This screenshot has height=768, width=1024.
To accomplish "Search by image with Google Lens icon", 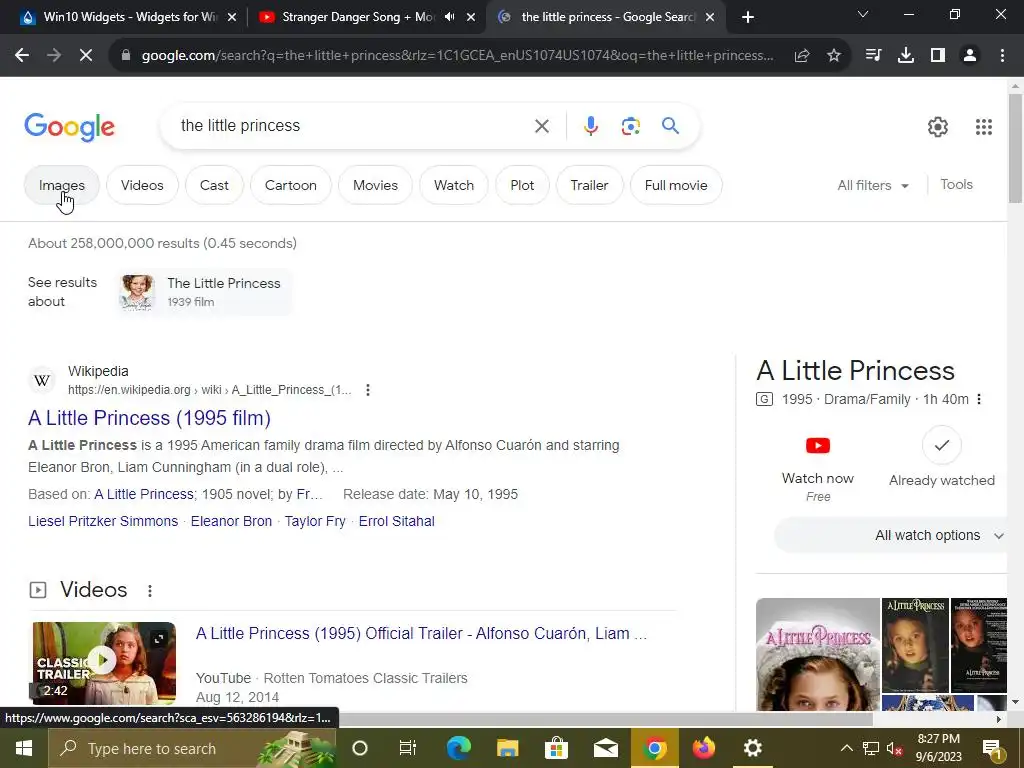I will (630, 126).
